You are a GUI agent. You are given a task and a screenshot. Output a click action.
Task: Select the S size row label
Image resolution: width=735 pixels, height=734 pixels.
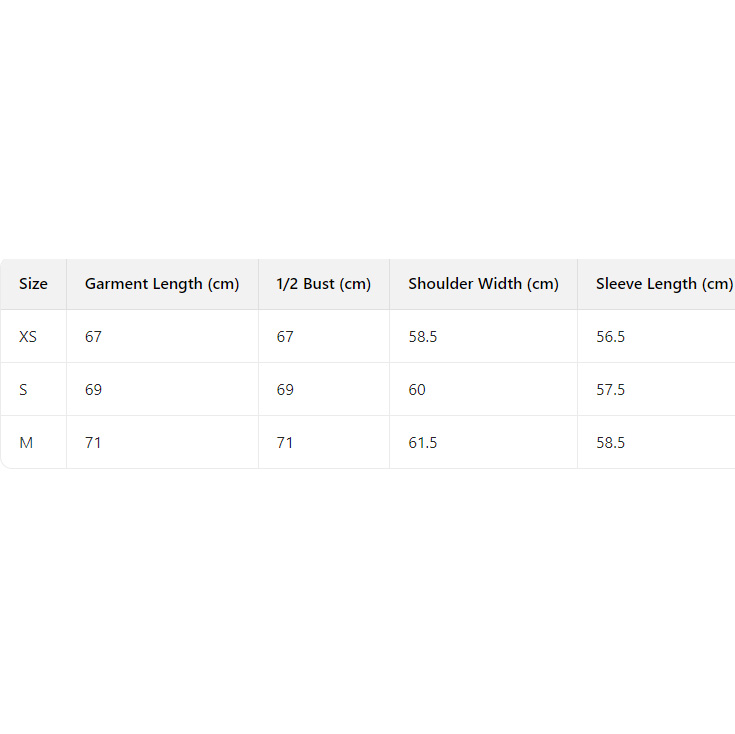pos(24,390)
